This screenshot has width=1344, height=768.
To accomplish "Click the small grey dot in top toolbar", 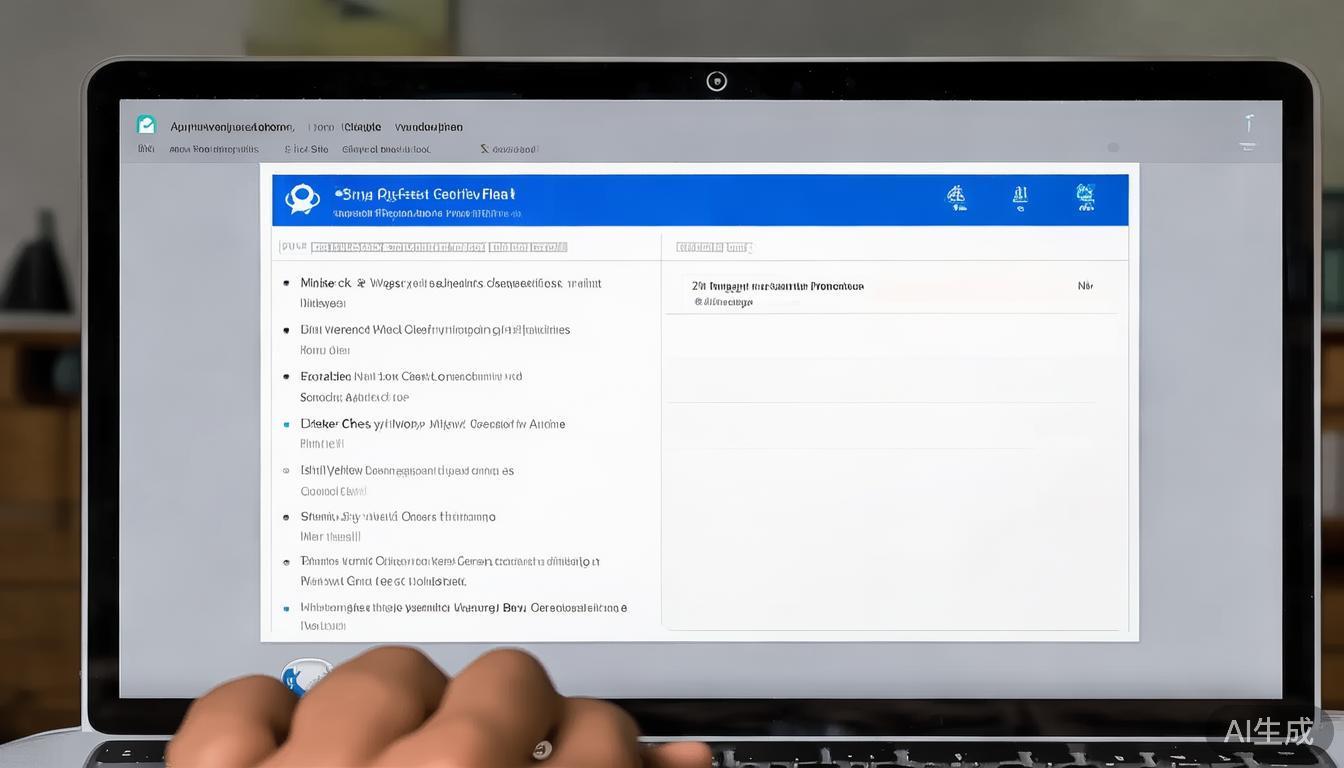I will tap(1113, 148).
